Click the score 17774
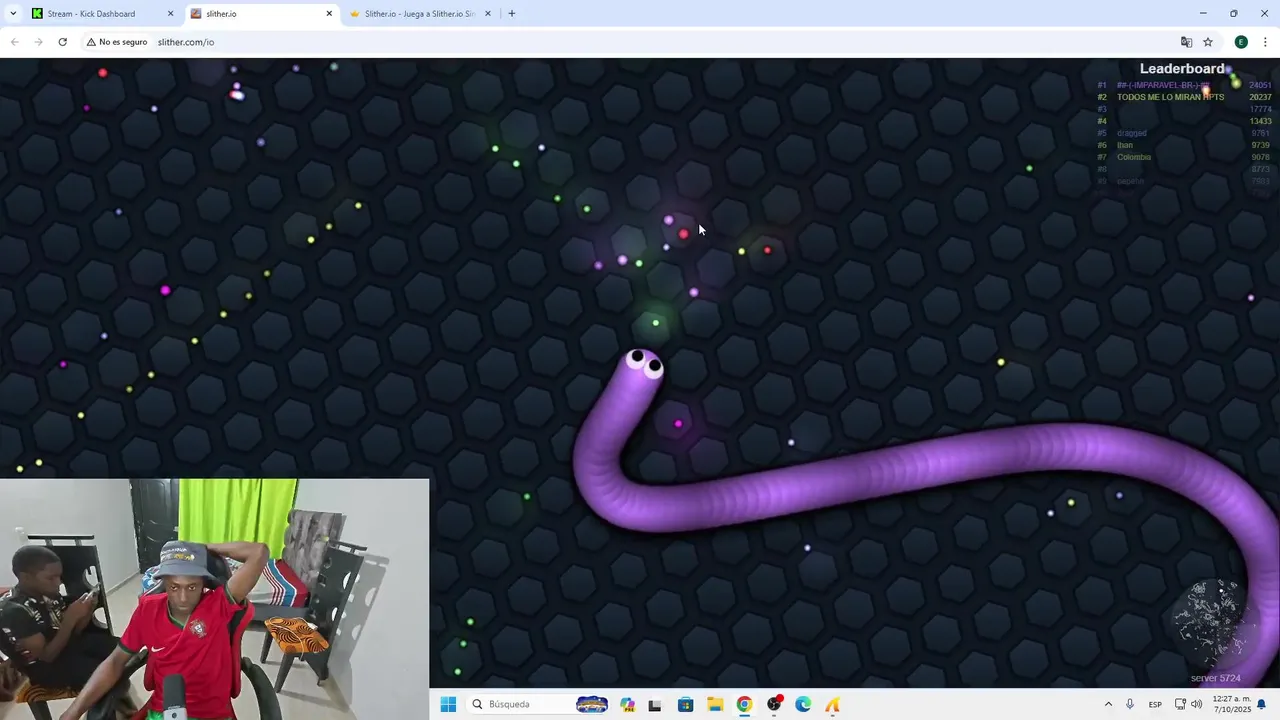The image size is (1280, 720). tap(1260, 109)
